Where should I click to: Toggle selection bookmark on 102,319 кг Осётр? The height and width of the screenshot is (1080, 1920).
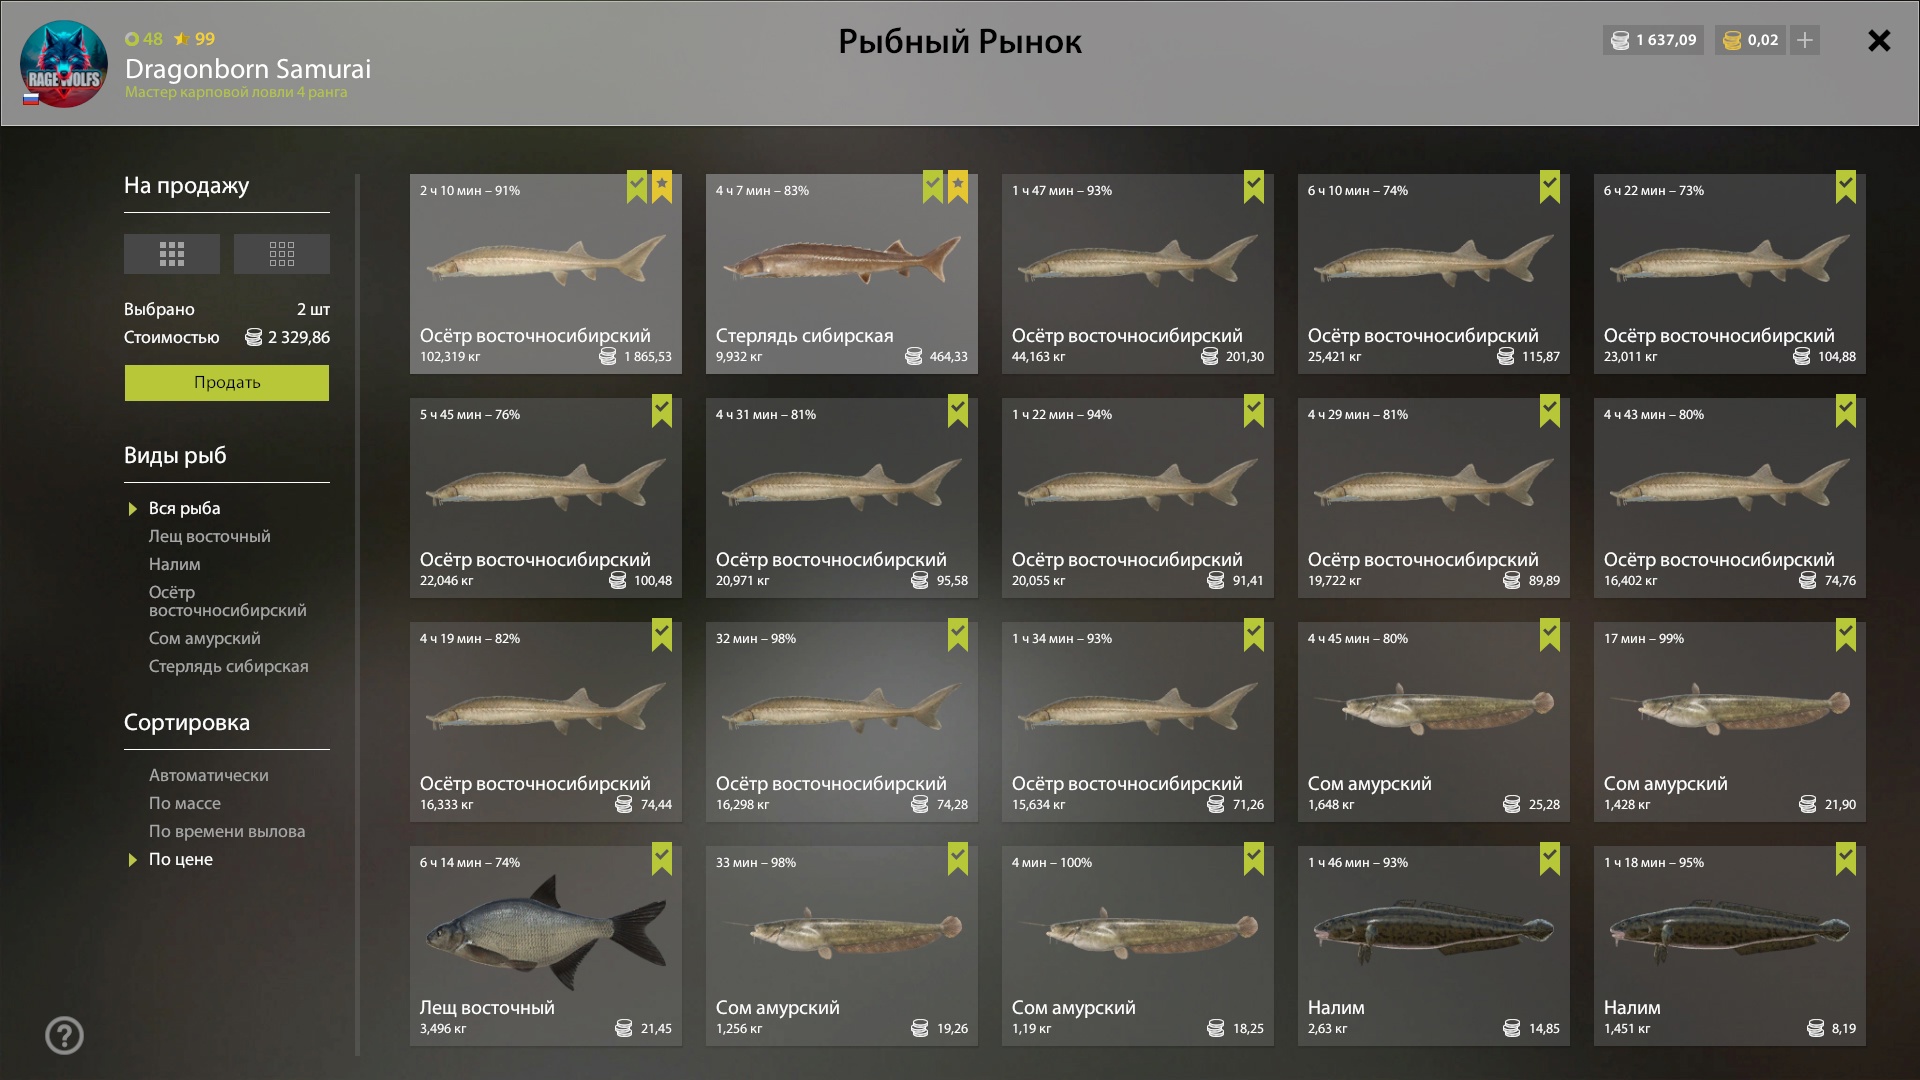[x=637, y=186]
